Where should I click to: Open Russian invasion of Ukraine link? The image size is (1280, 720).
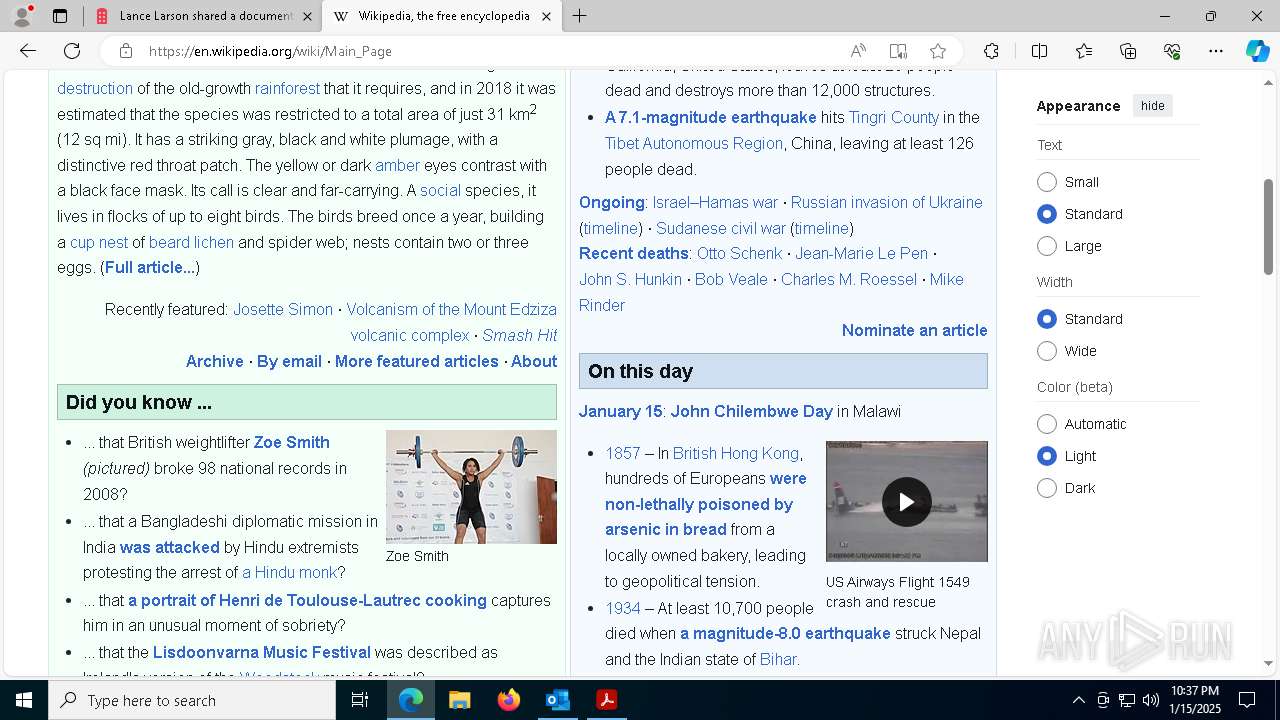(886, 202)
